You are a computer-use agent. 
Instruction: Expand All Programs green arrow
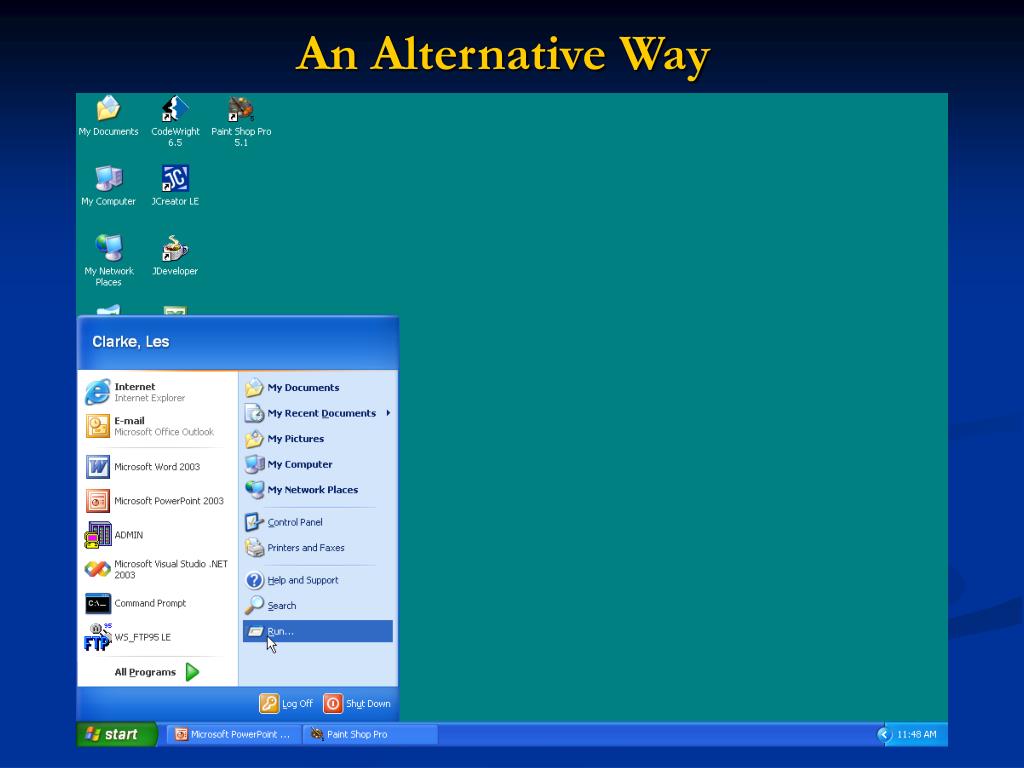tap(192, 672)
